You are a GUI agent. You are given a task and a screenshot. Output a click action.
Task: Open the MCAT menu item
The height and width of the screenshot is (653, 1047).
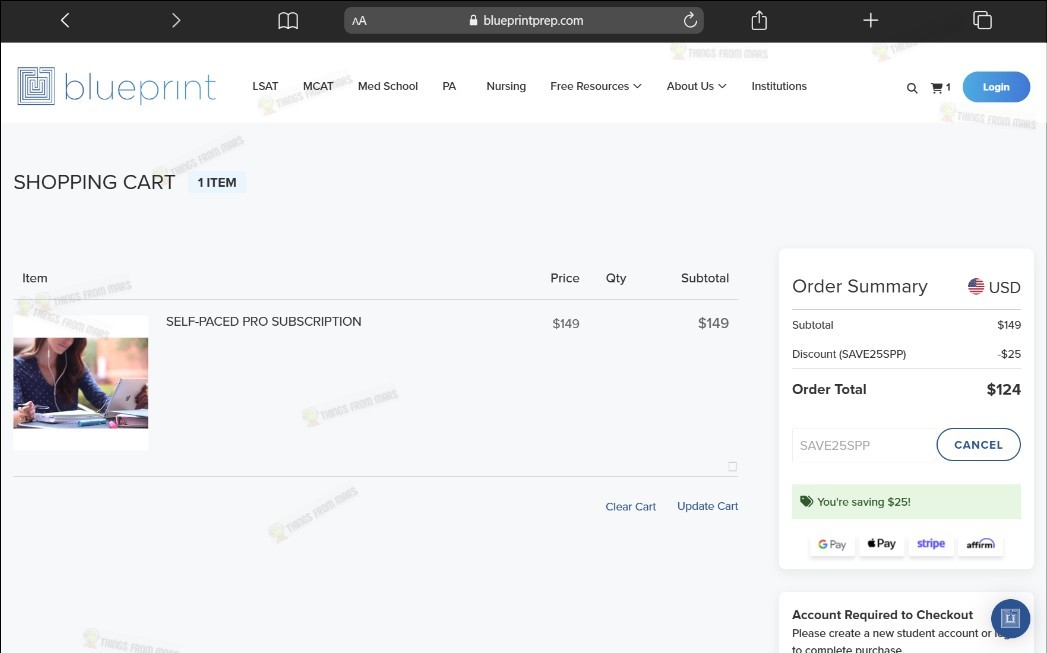point(318,86)
